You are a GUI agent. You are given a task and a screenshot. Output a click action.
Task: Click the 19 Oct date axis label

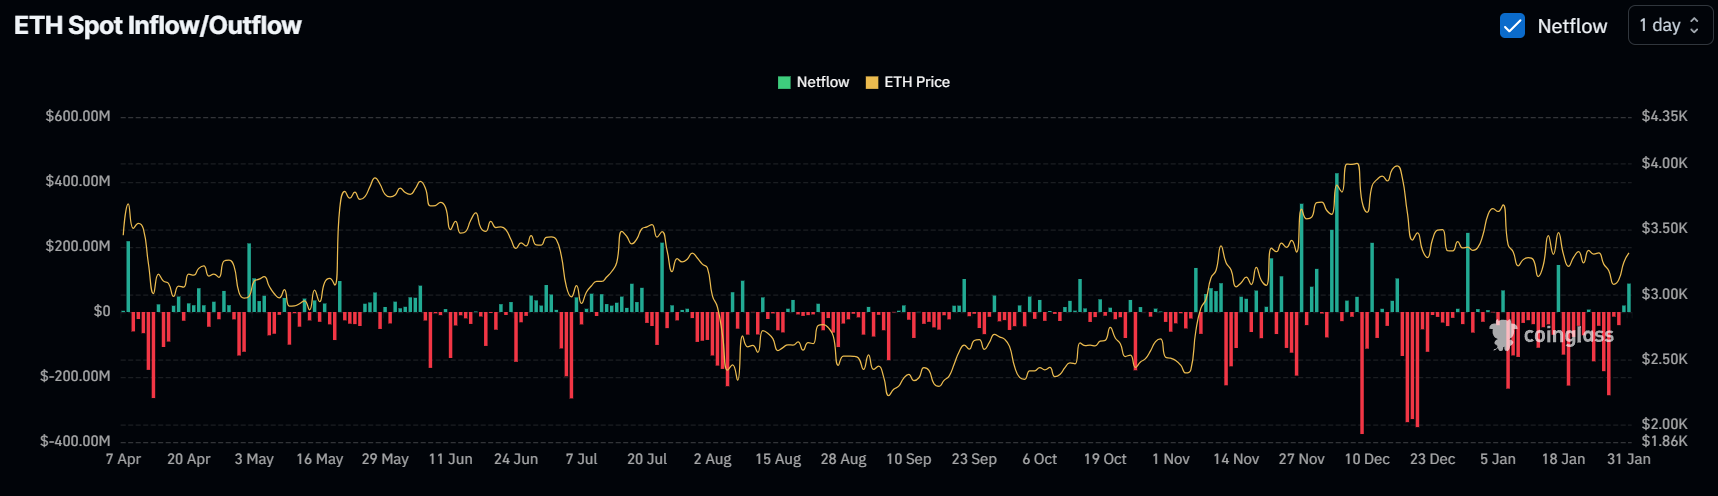point(1105,459)
